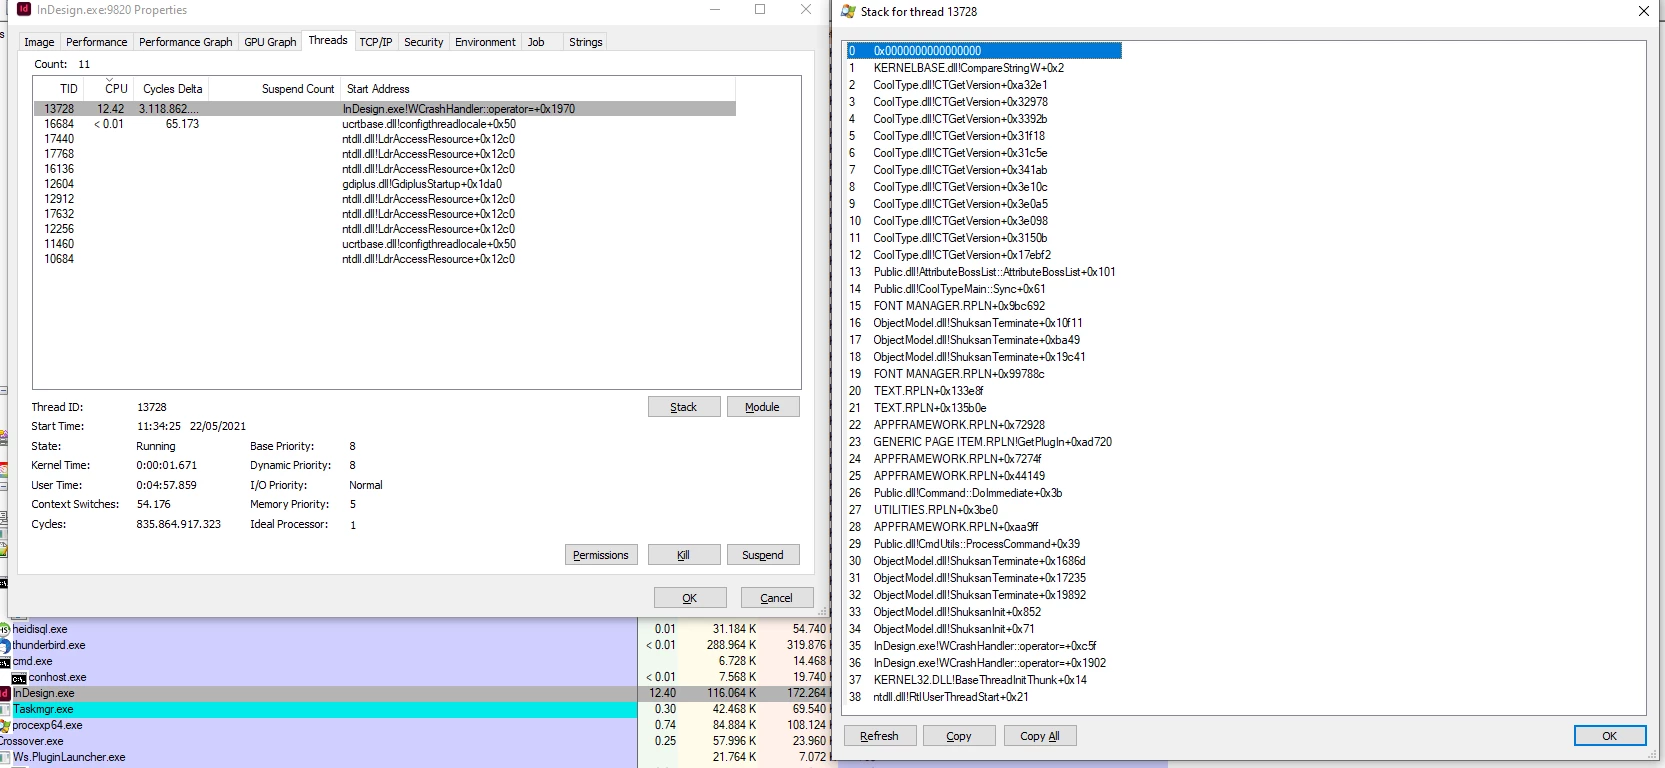This screenshot has width=1665, height=768.
Task: Kill the selected thread
Action: tap(684, 555)
